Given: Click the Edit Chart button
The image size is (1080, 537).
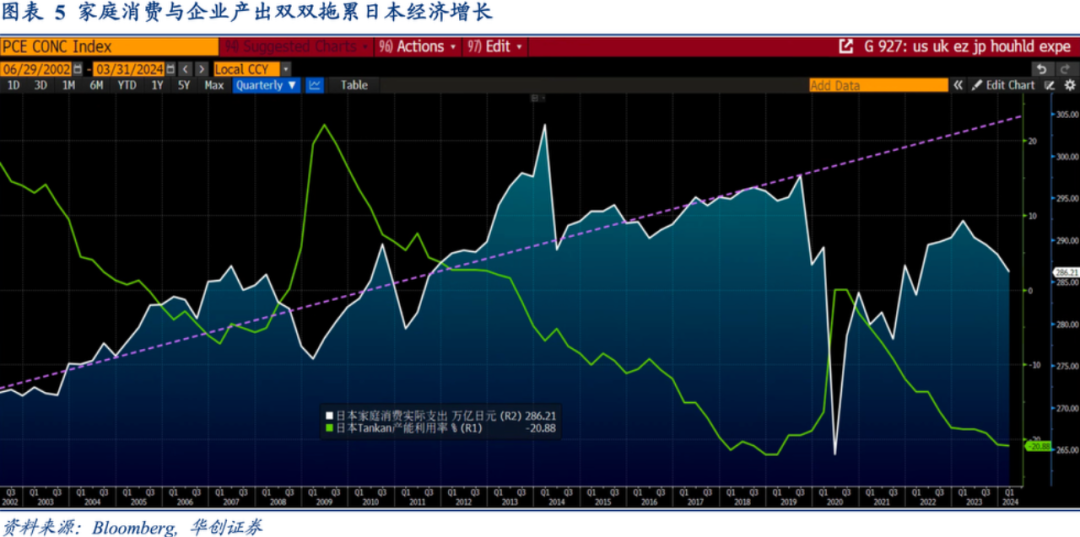Looking at the screenshot, I should 1004,85.
